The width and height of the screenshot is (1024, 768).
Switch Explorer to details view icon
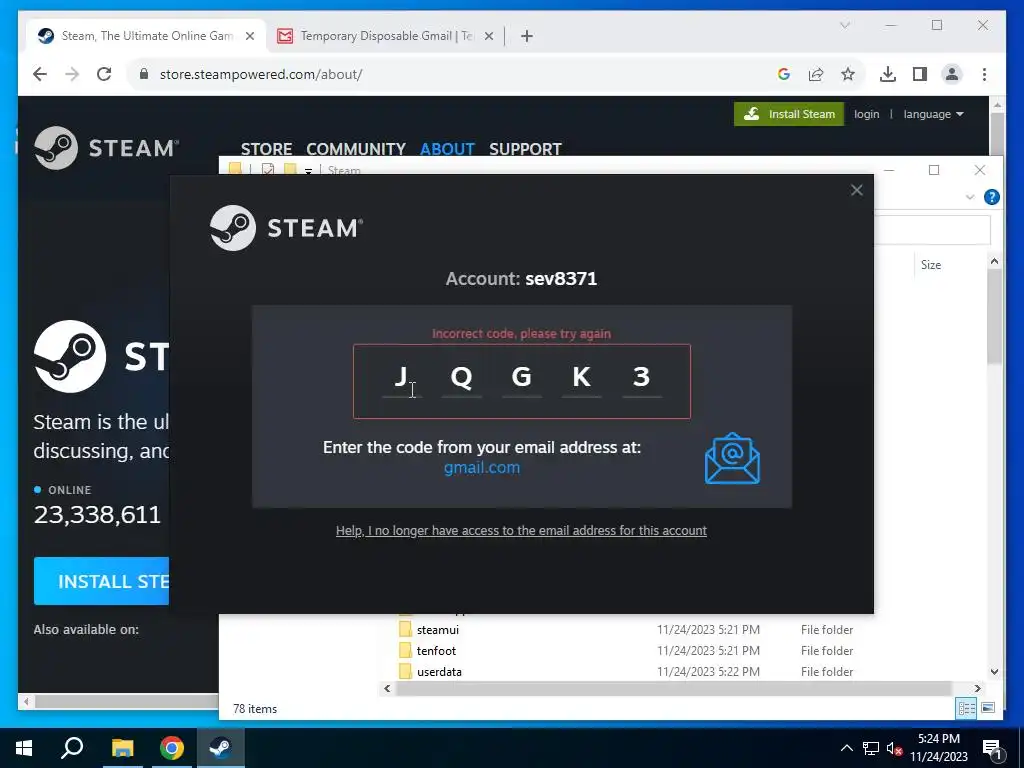(966, 708)
